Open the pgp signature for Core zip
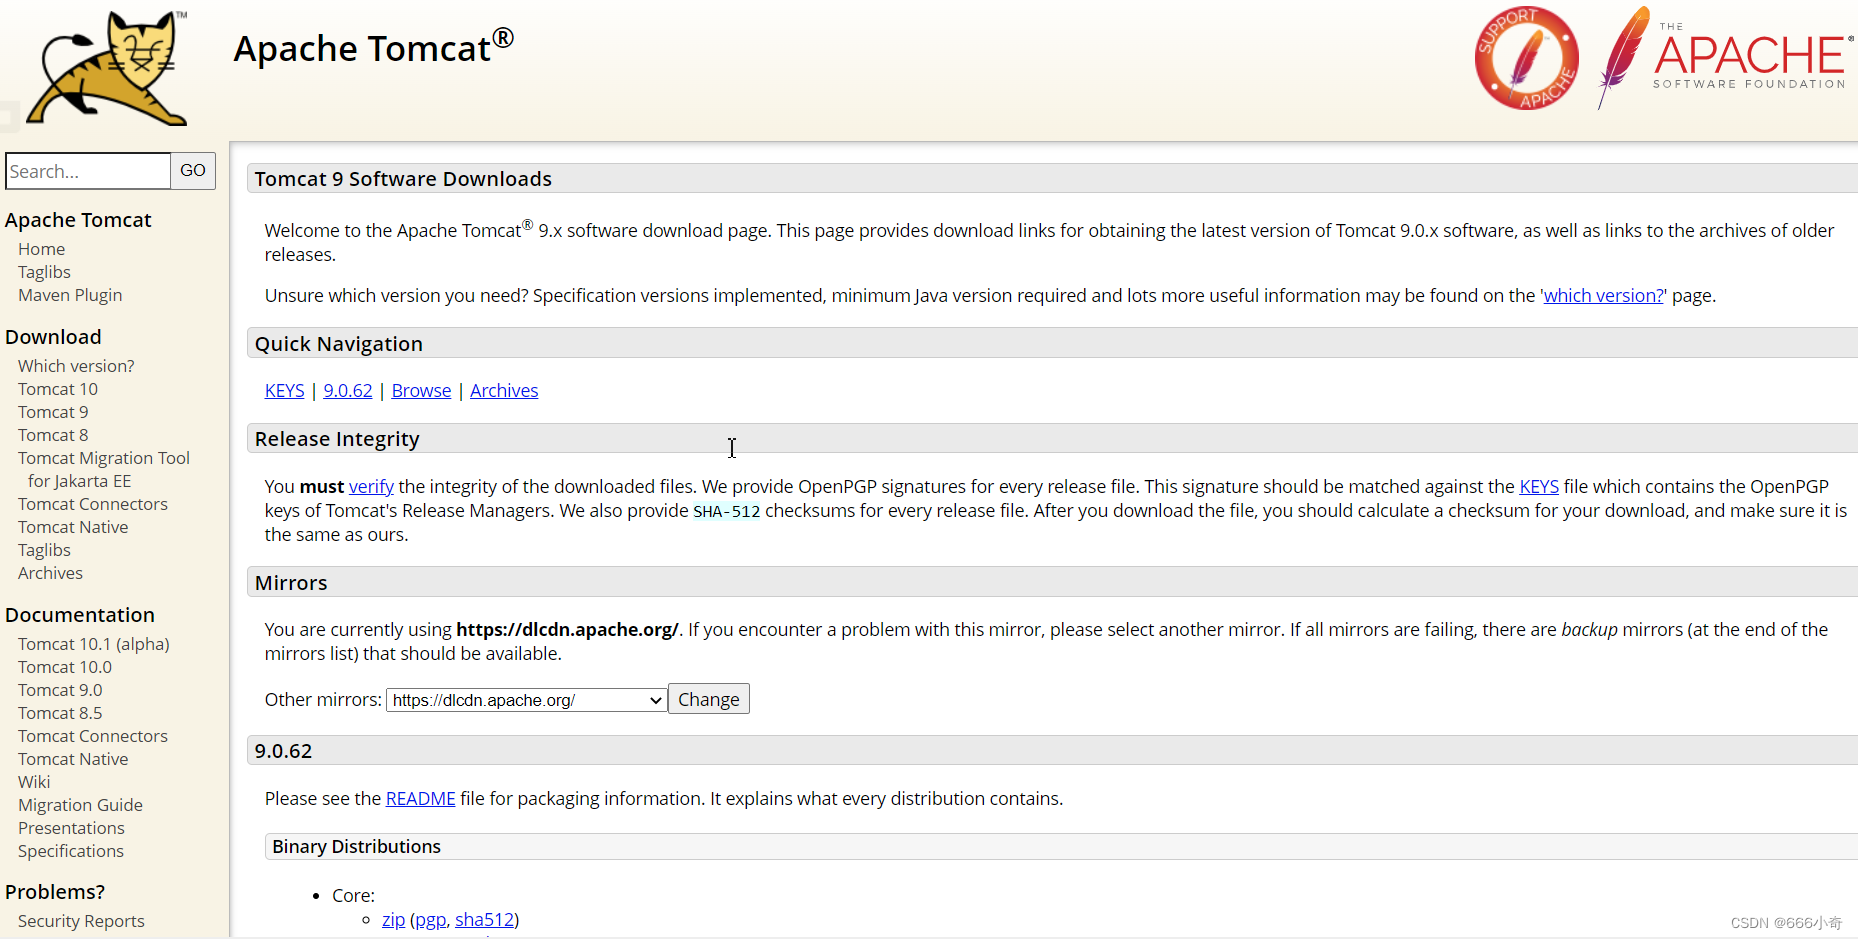 (x=430, y=920)
